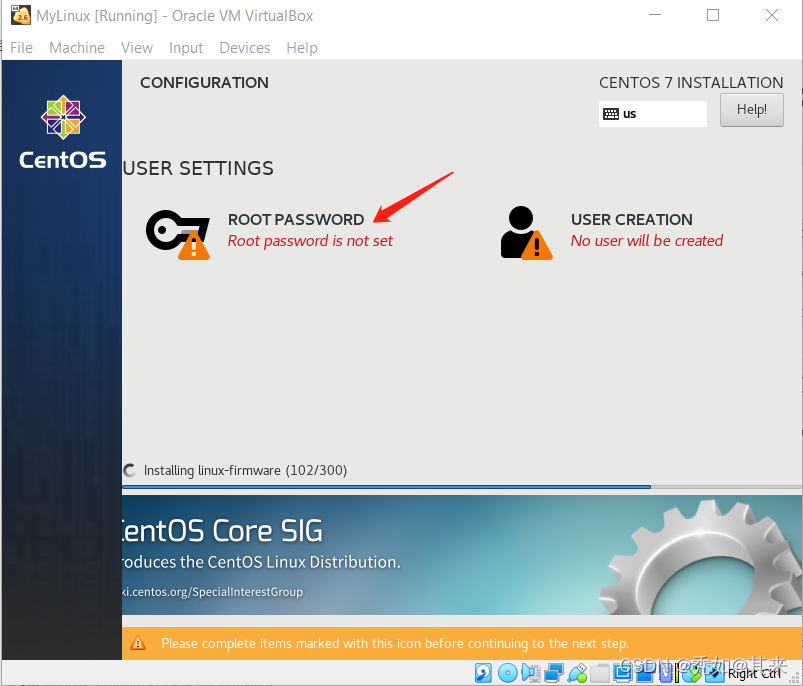Click the USER SETTINGS heading
This screenshot has width=803, height=686.
[x=198, y=168]
